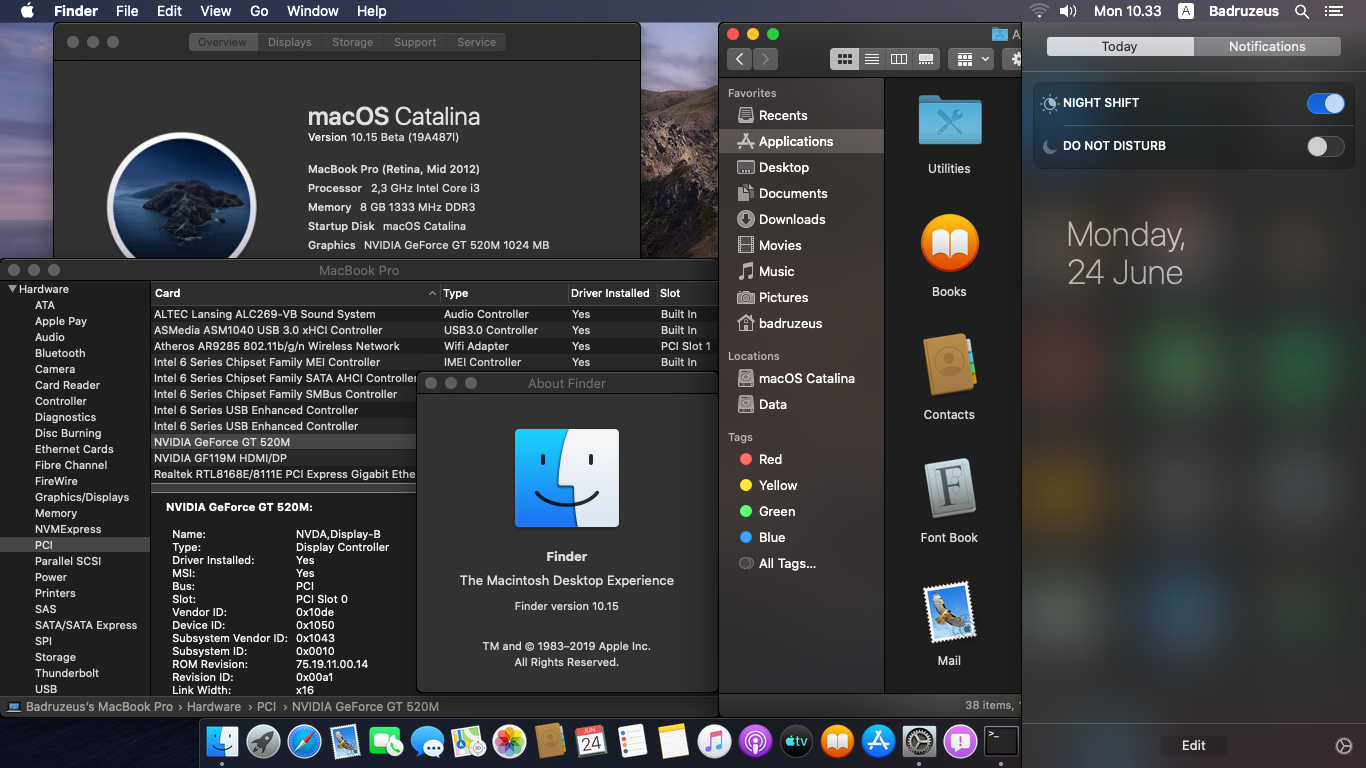Open Messages from the Dock

[427, 741]
